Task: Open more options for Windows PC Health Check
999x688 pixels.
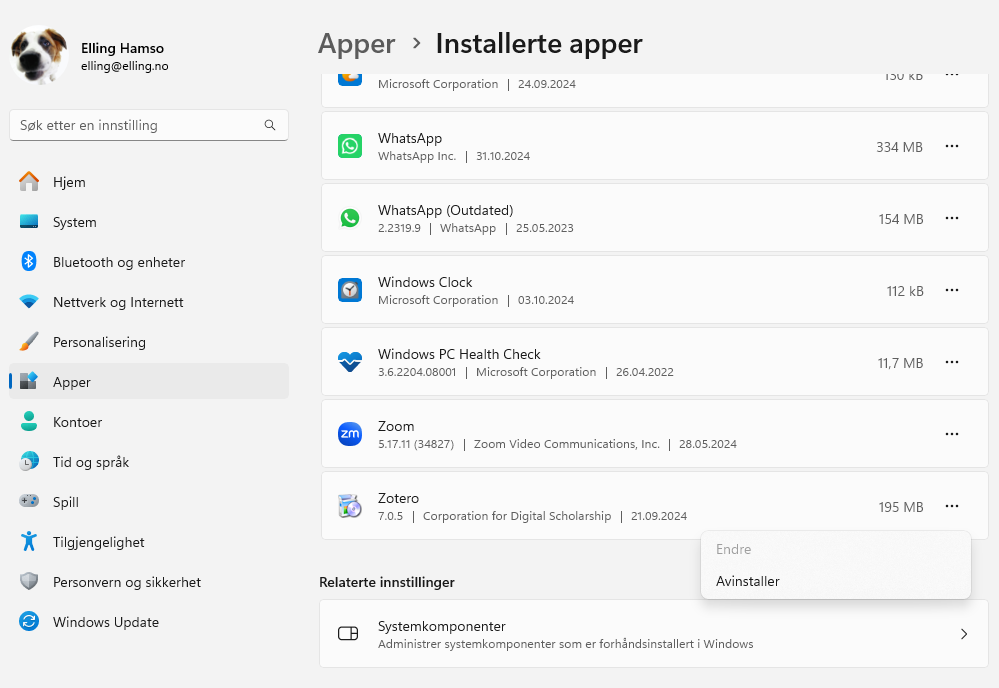Action: pos(952,362)
